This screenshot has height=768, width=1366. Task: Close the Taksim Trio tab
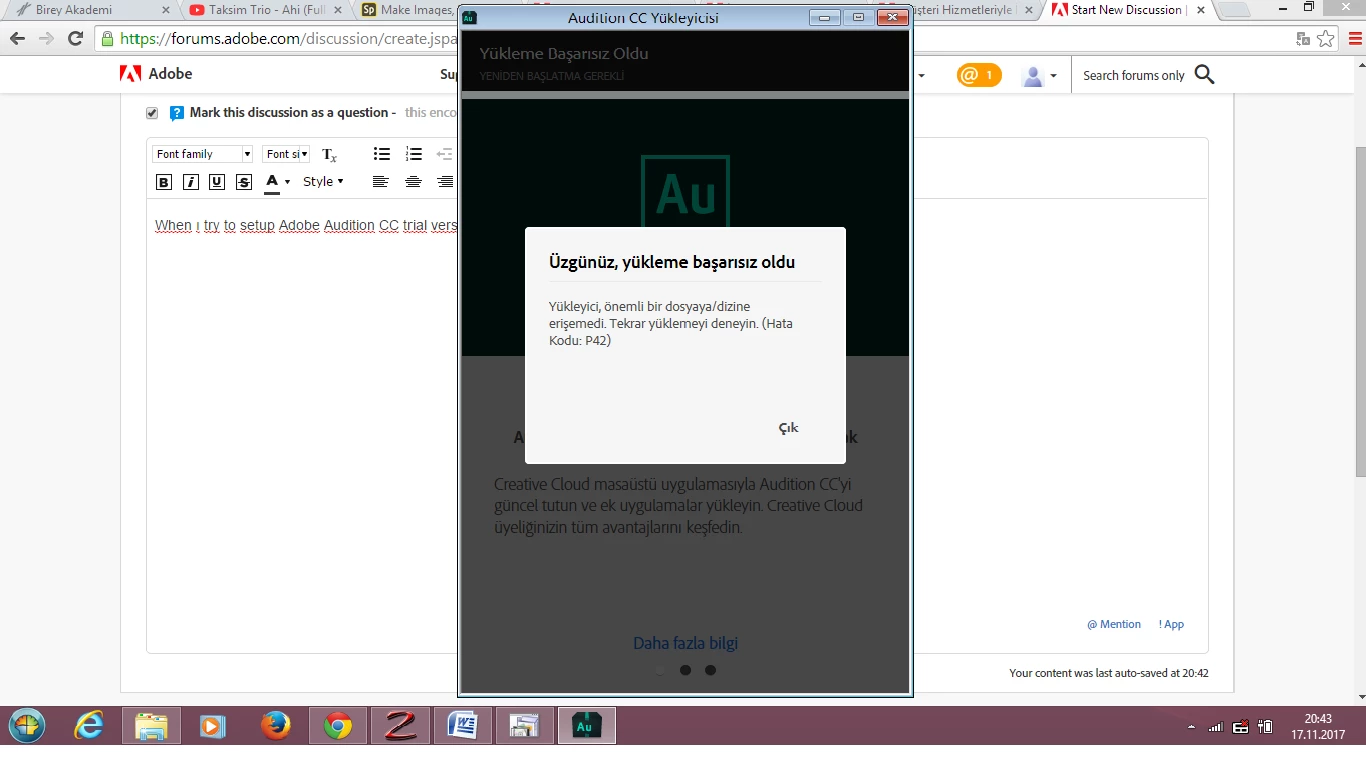tap(338, 10)
